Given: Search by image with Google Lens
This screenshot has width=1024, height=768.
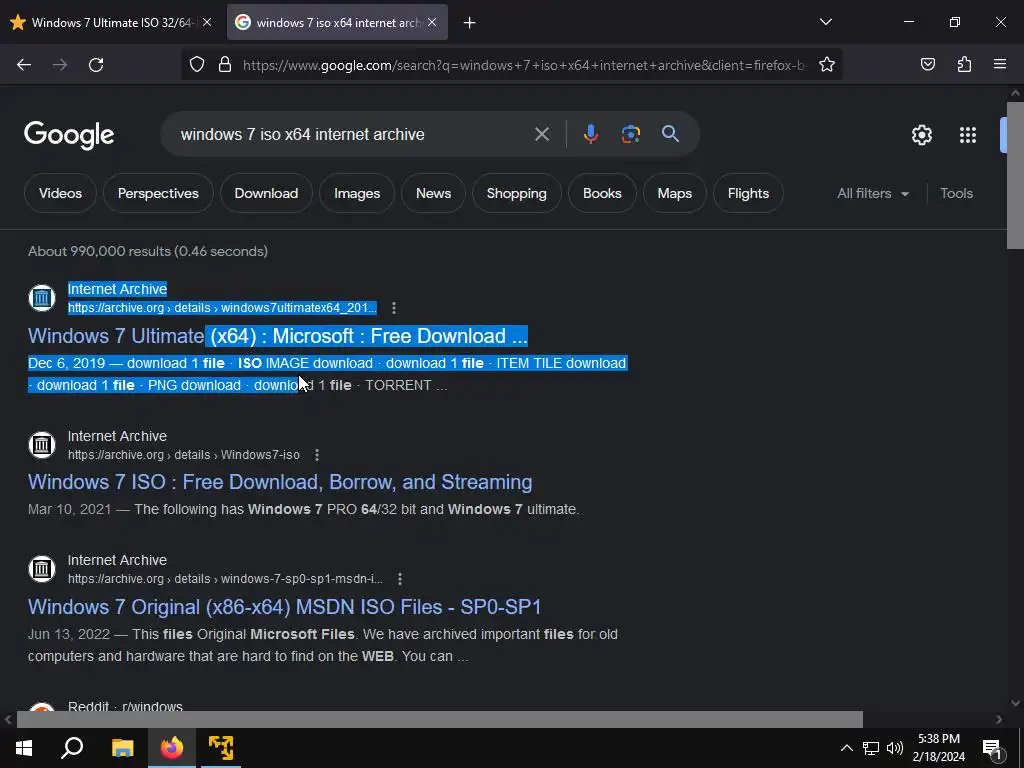Looking at the screenshot, I should coord(630,135).
